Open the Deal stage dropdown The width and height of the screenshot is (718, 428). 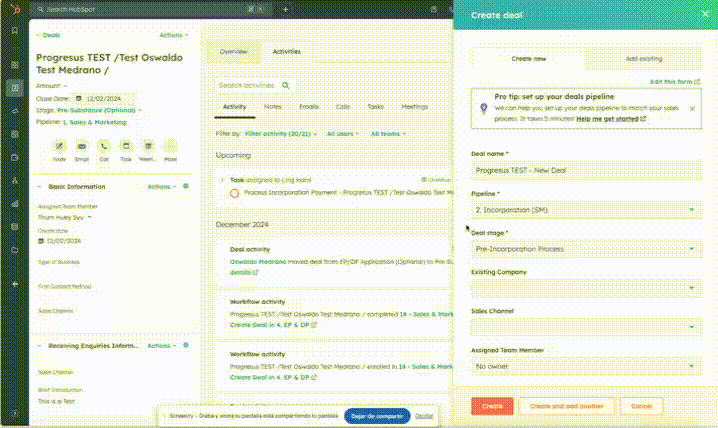585,248
